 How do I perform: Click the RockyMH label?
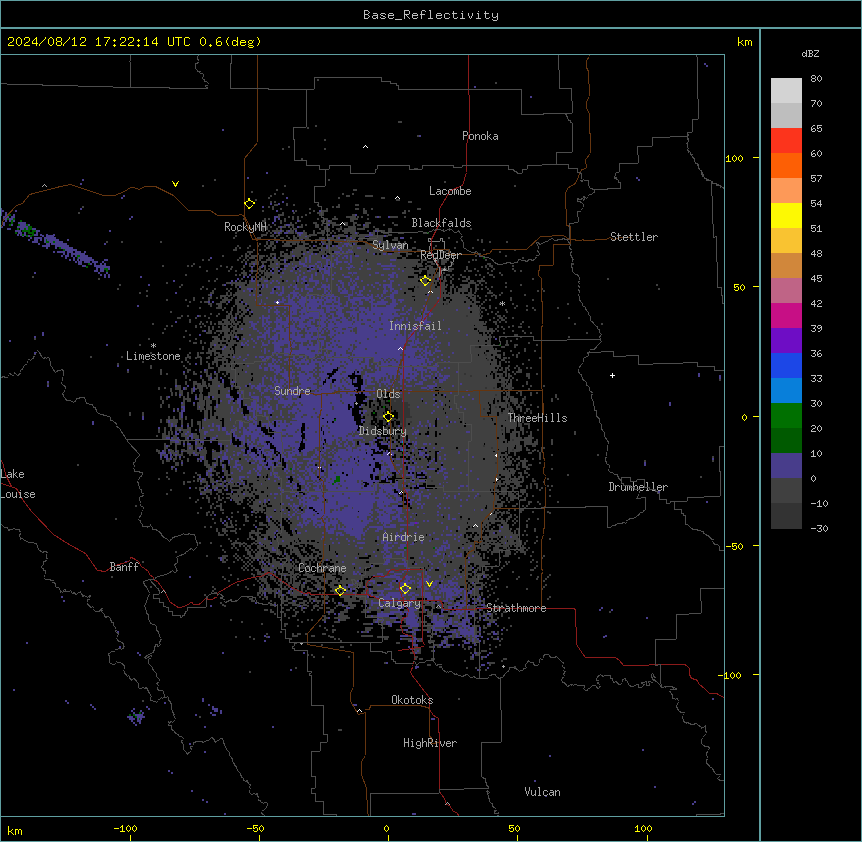[245, 227]
